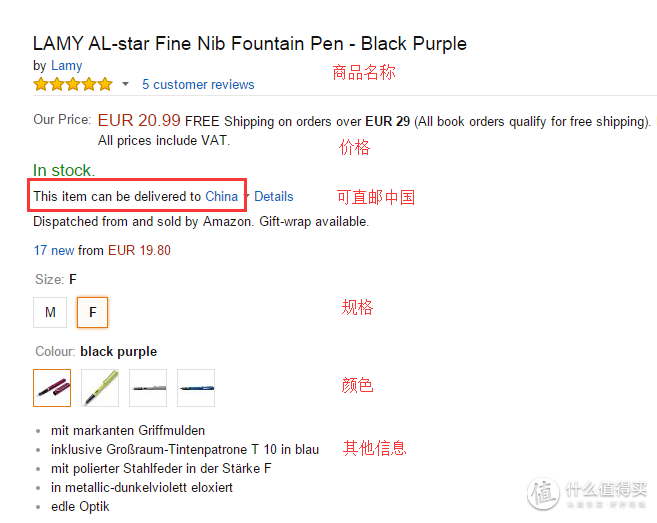Open 5 customer reviews link
The image size is (657, 523).
tap(198, 85)
